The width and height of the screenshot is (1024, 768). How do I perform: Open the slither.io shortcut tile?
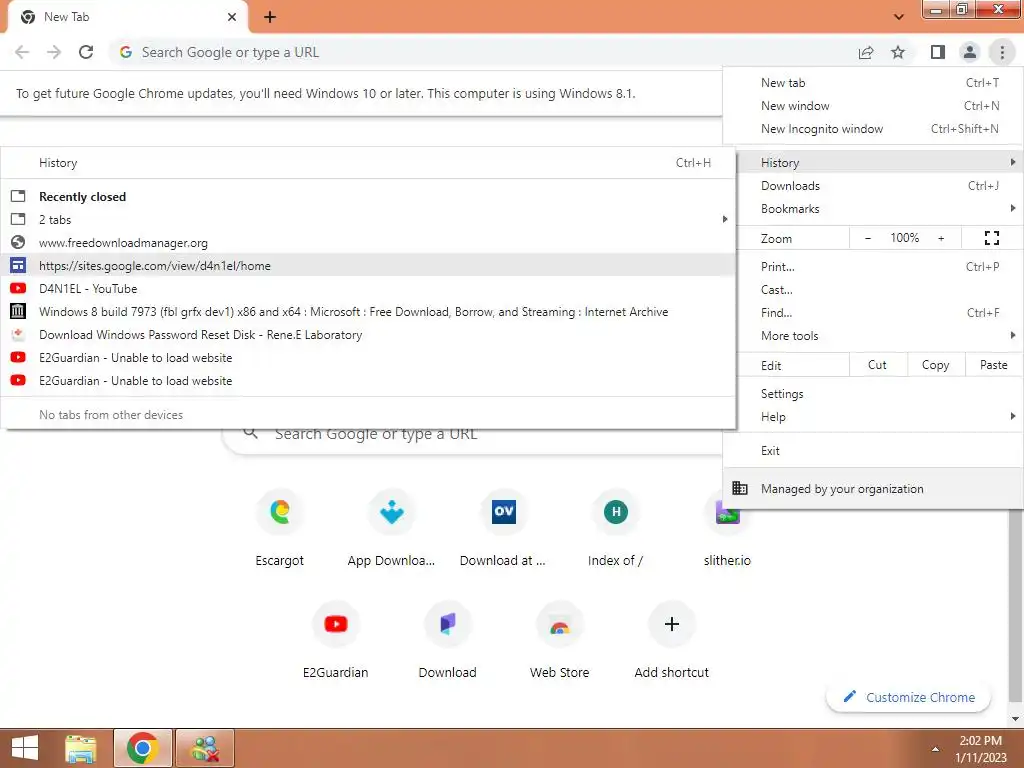[727, 528]
